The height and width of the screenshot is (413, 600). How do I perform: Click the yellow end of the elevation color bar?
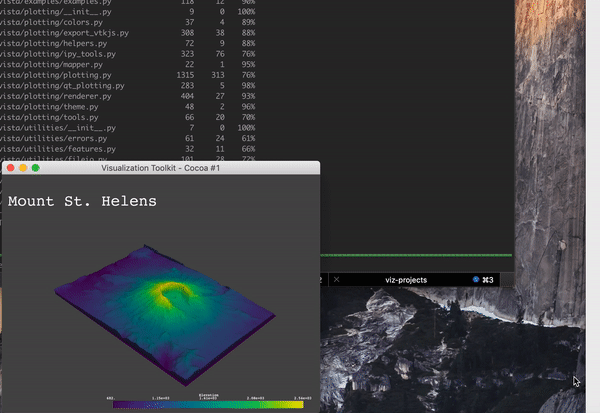297,405
